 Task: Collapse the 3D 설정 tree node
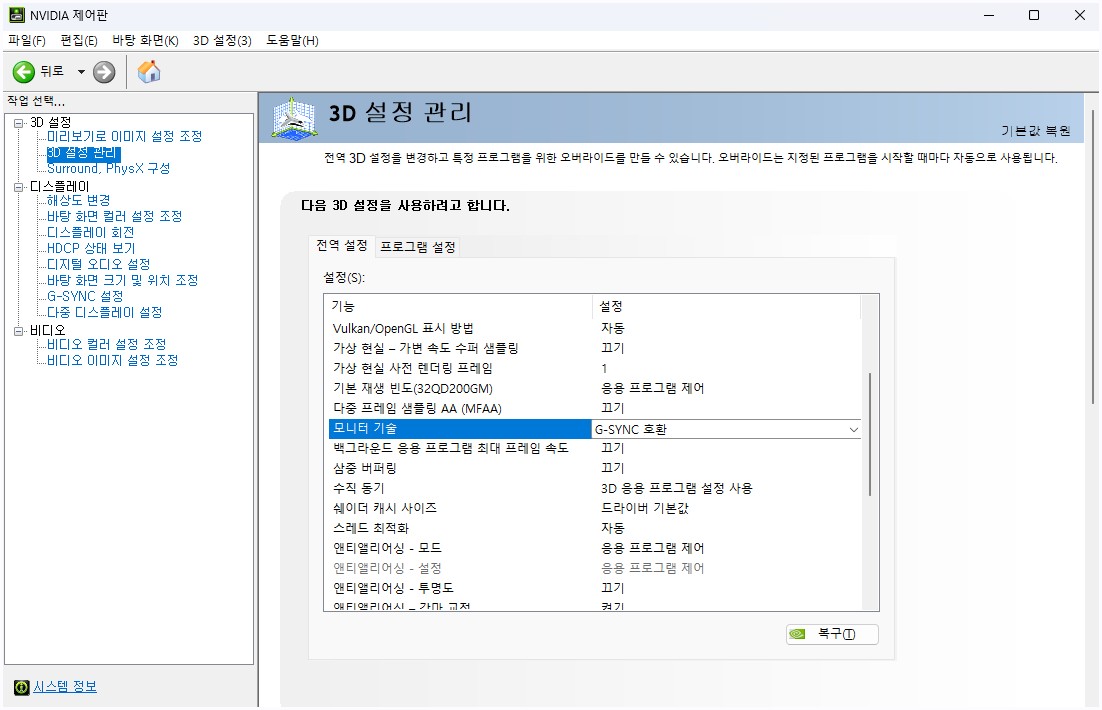(x=18, y=123)
